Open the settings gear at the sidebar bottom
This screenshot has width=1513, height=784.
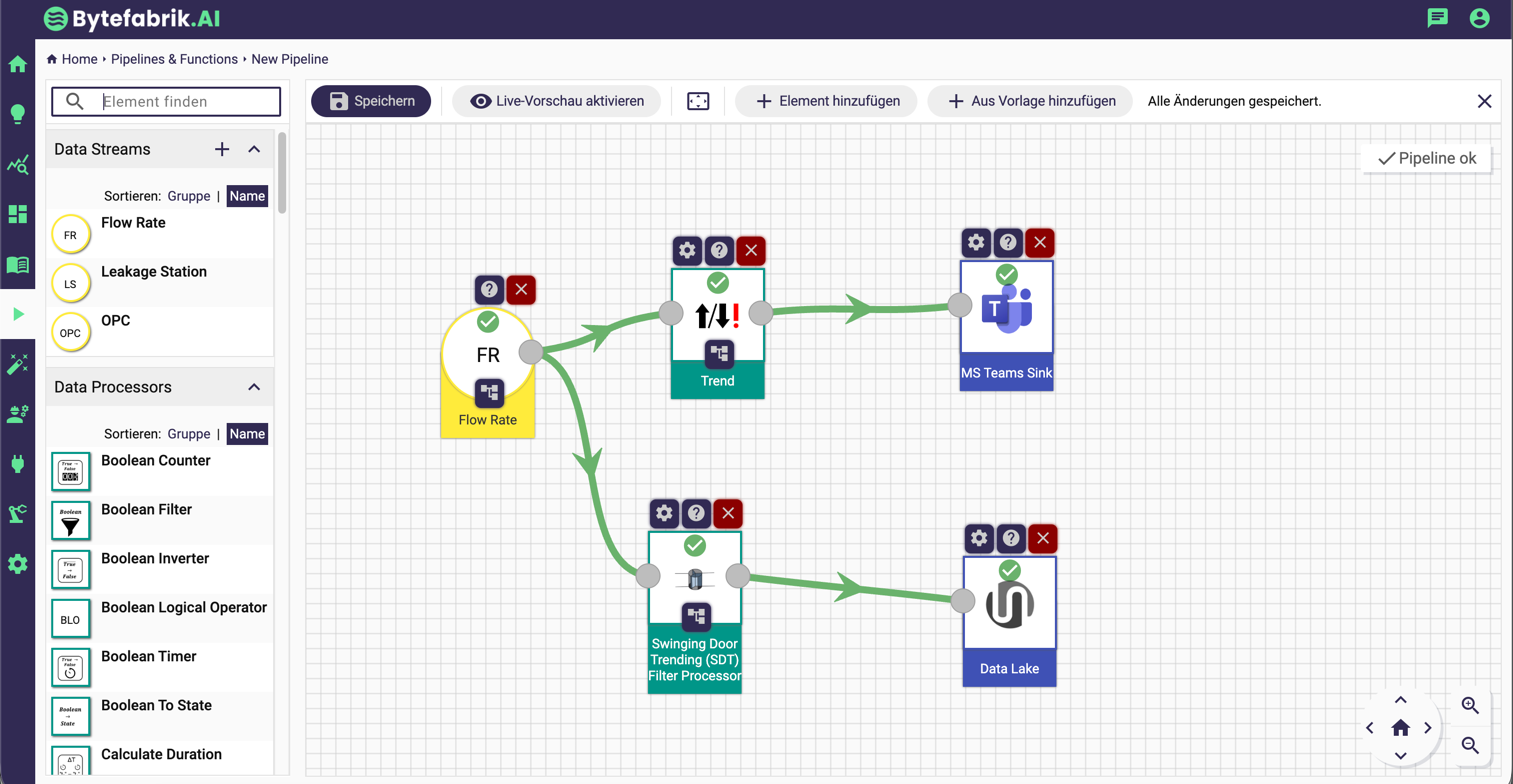click(17, 564)
